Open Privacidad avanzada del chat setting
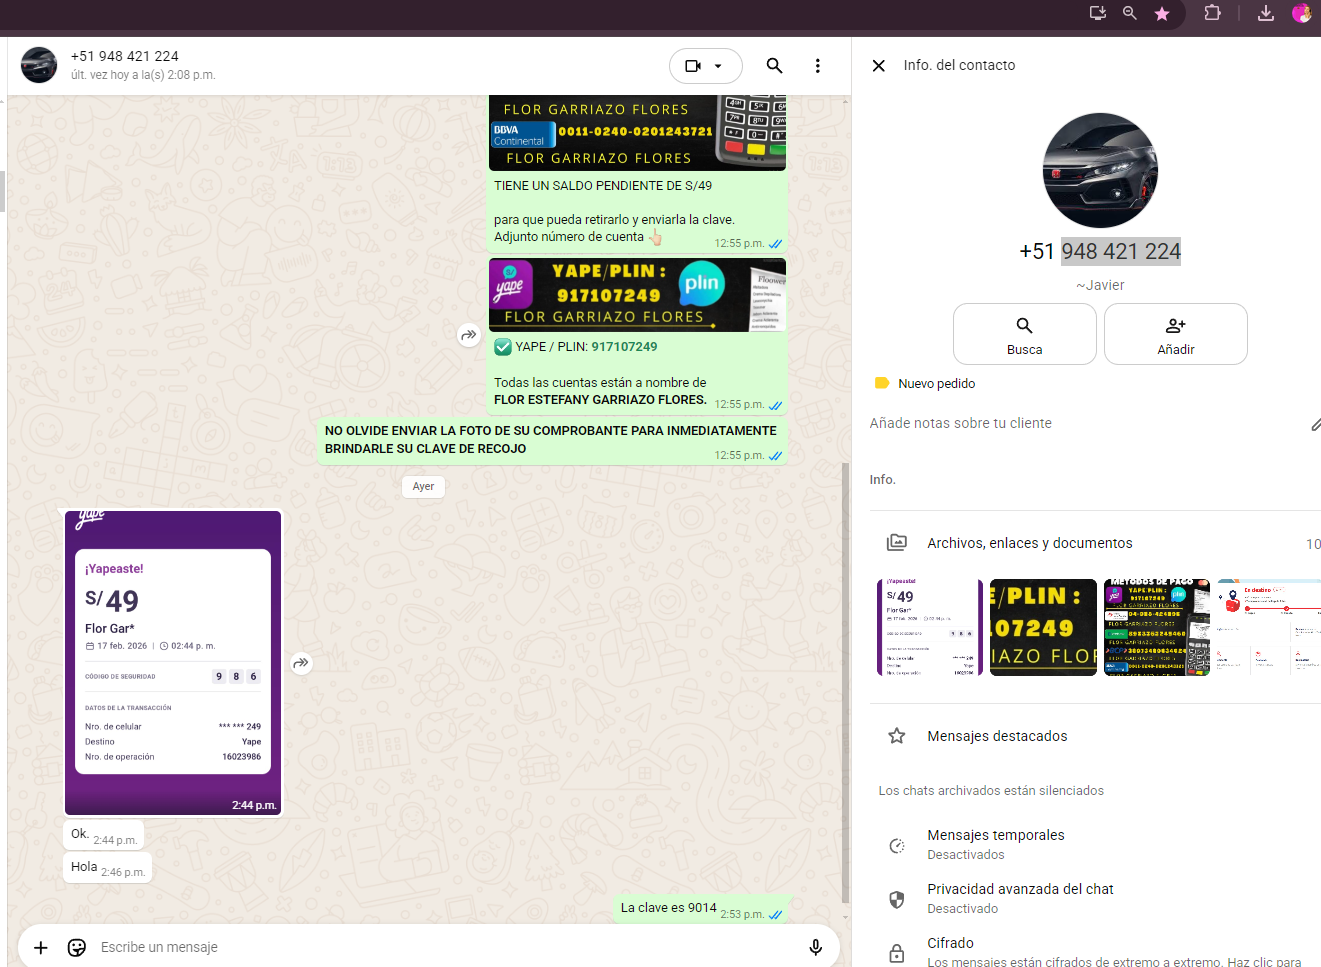Viewport: 1321px width, 967px height. pyautogui.click(x=1019, y=897)
